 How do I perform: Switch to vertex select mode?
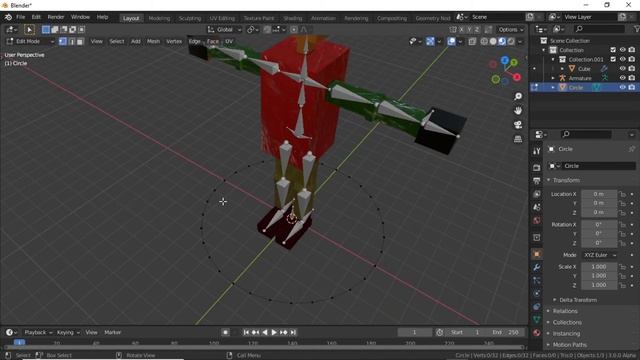pos(62,41)
